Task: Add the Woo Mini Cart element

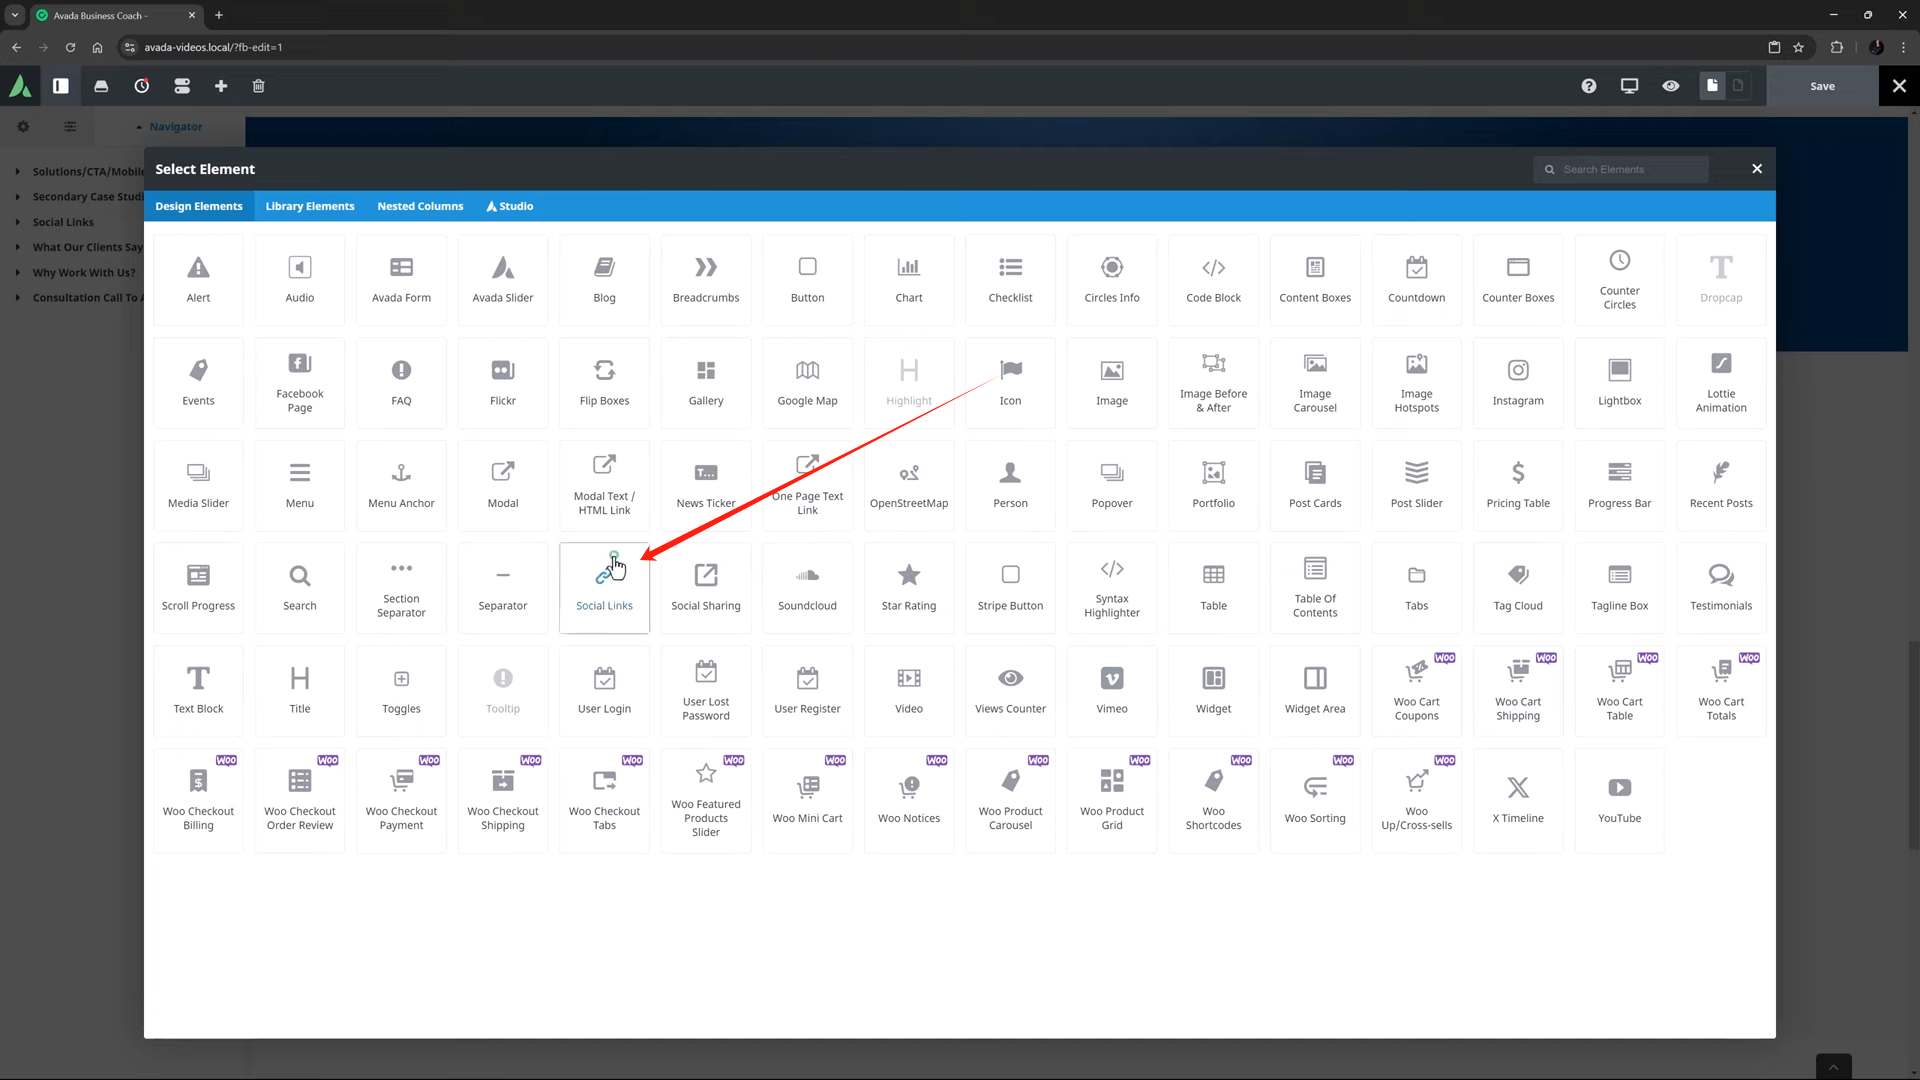Action: (x=807, y=799)
